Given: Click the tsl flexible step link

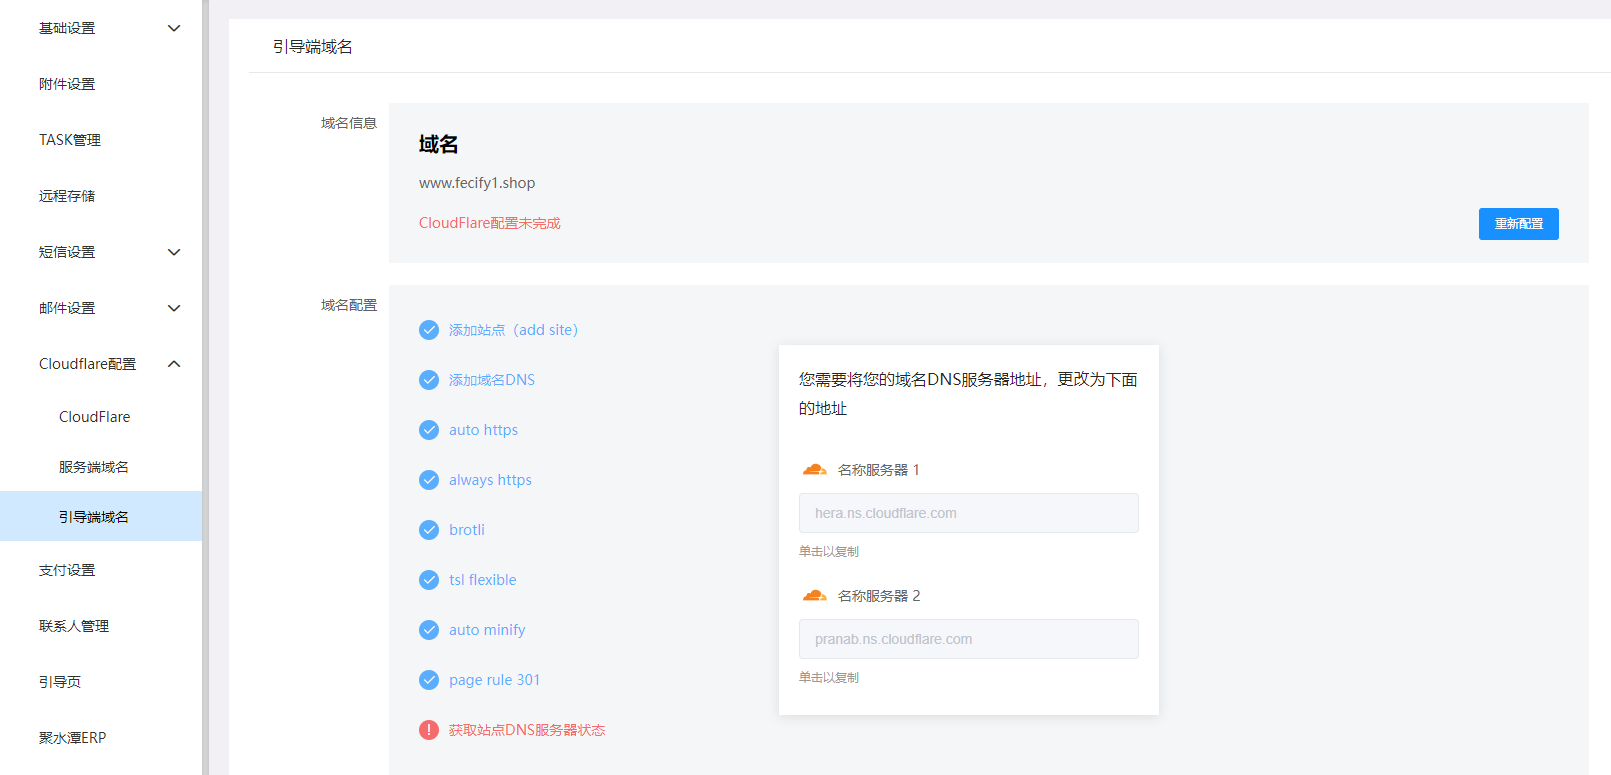Looking at the screenshot, I should point(483,580).
